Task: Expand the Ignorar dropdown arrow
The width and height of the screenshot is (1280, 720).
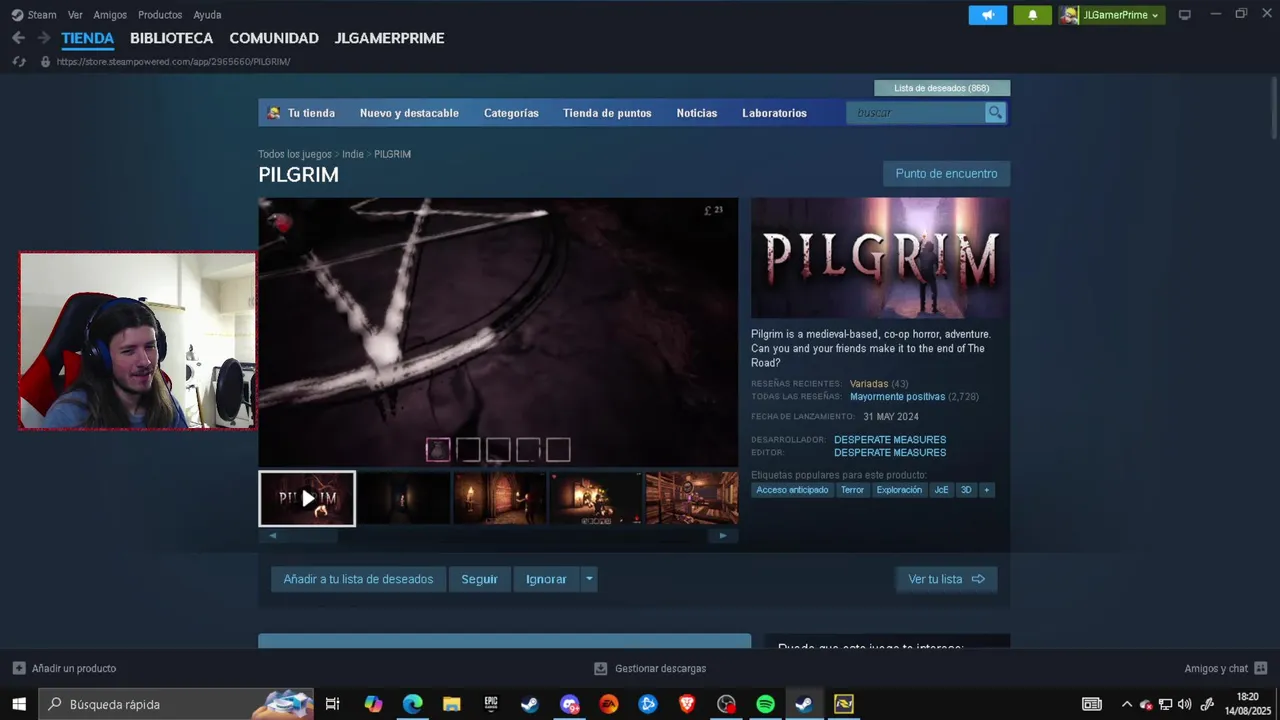Action: click(589, 579)
